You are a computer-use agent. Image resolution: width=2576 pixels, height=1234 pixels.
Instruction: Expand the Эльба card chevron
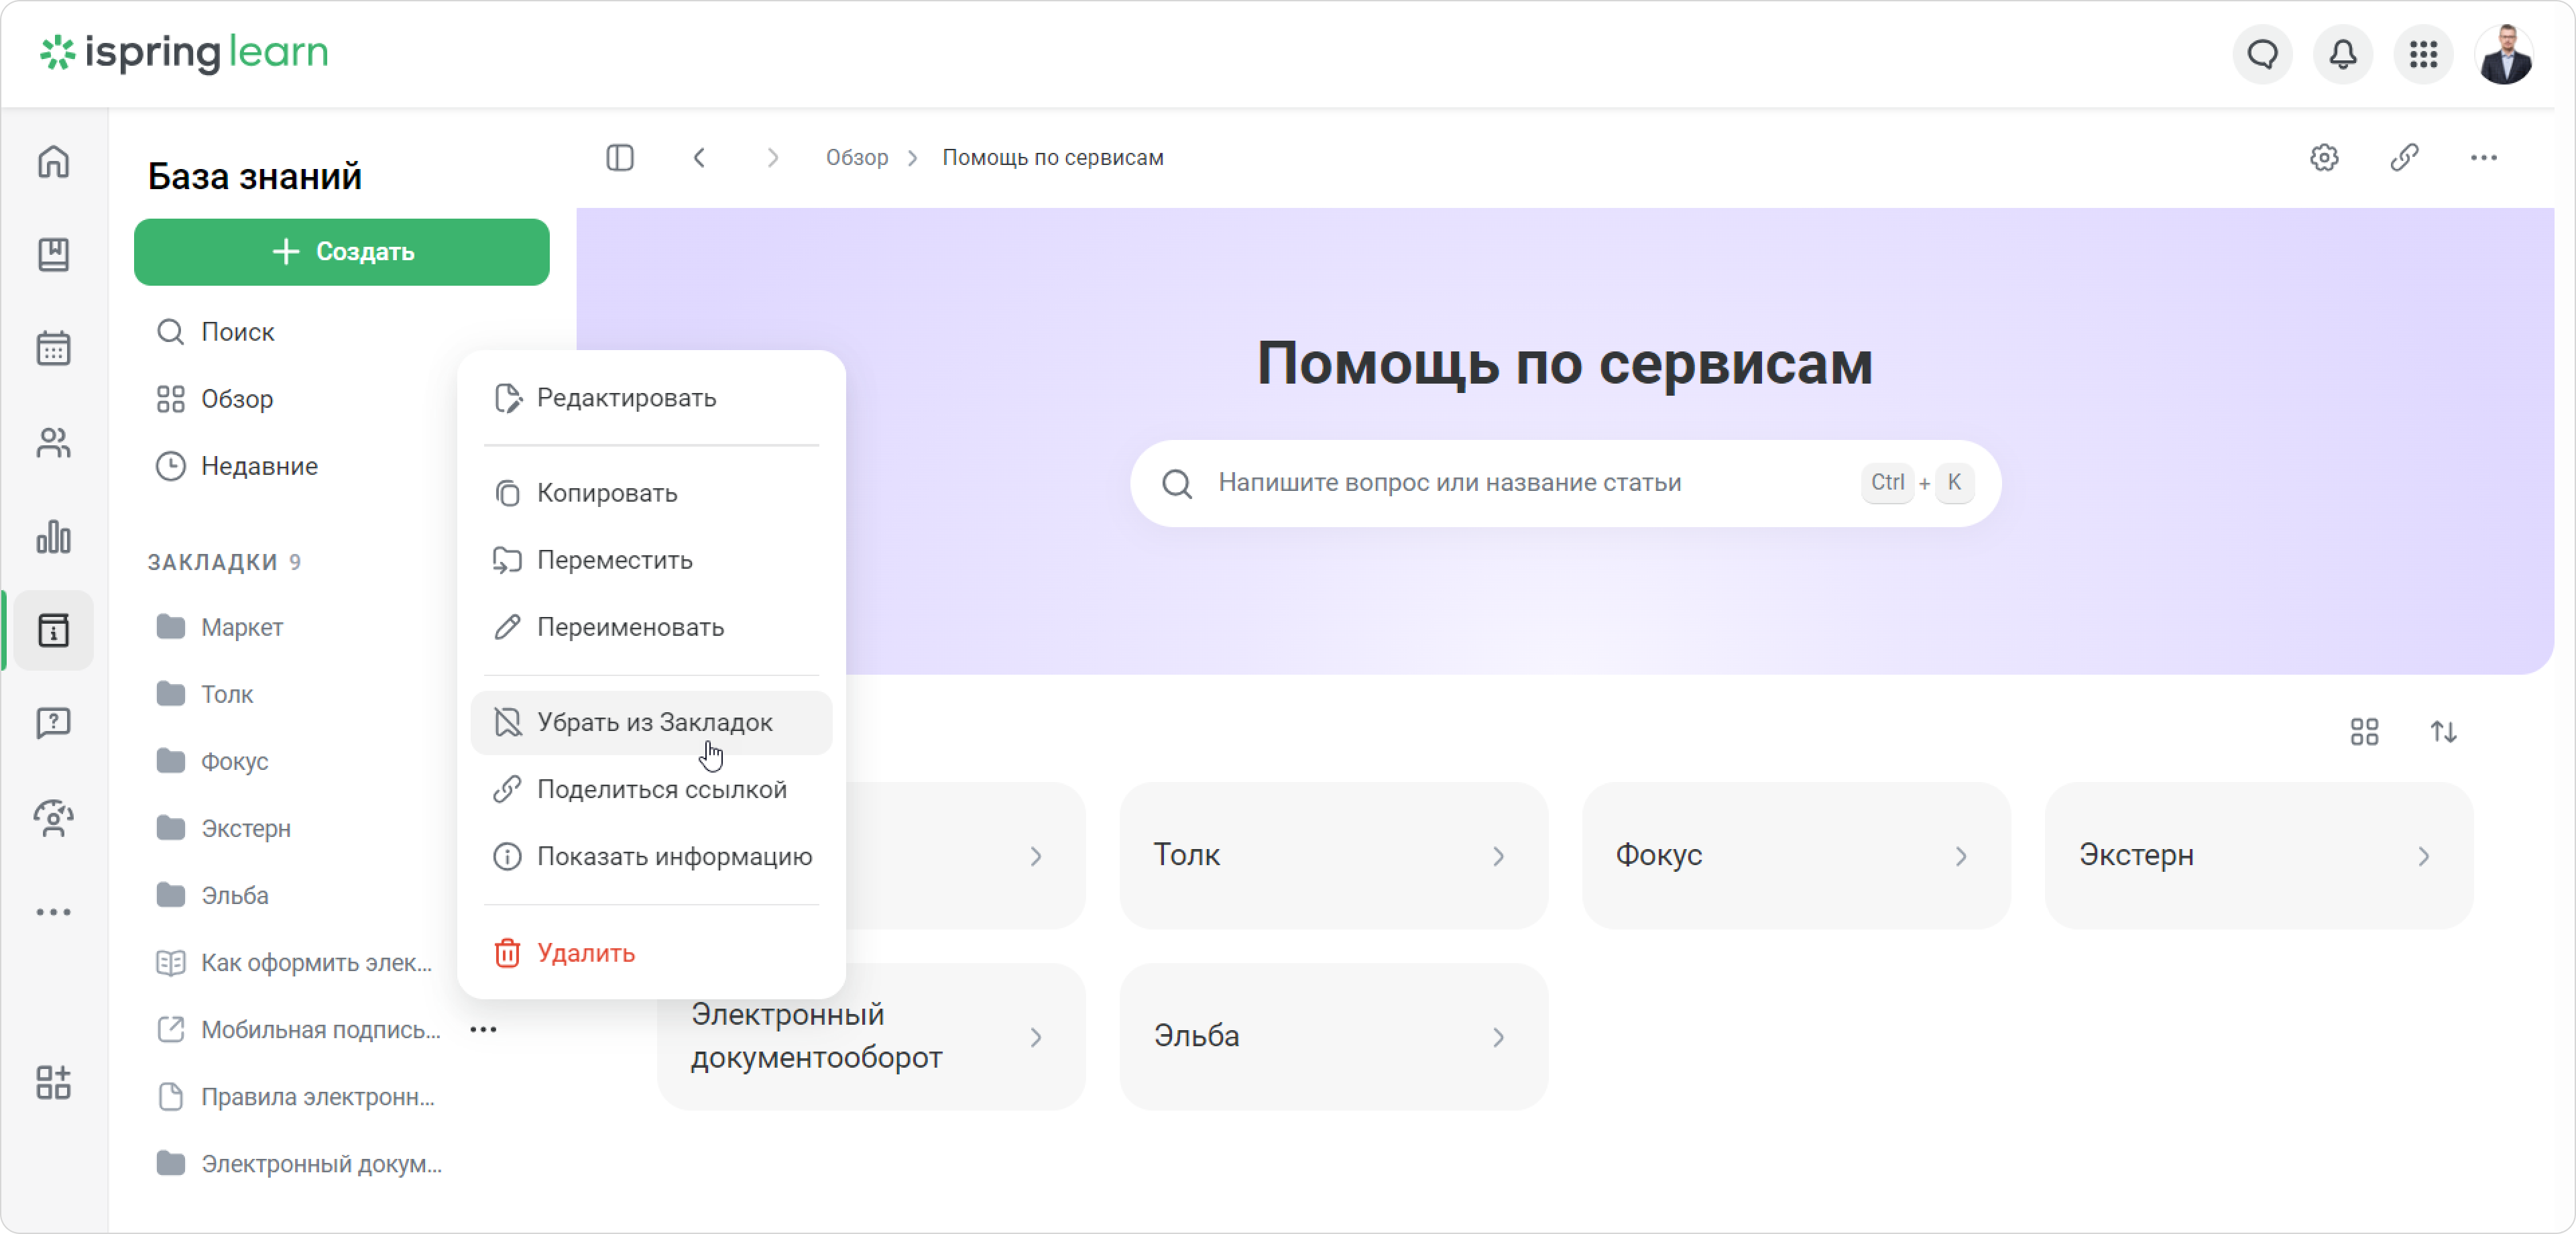[x=1498, y=1037]
